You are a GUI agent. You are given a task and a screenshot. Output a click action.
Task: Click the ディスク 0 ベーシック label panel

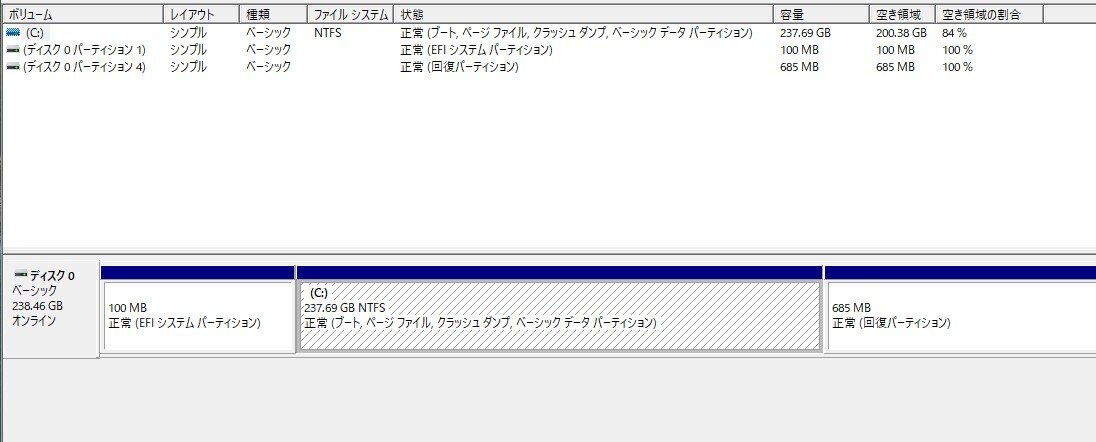(x=51, y=308)
